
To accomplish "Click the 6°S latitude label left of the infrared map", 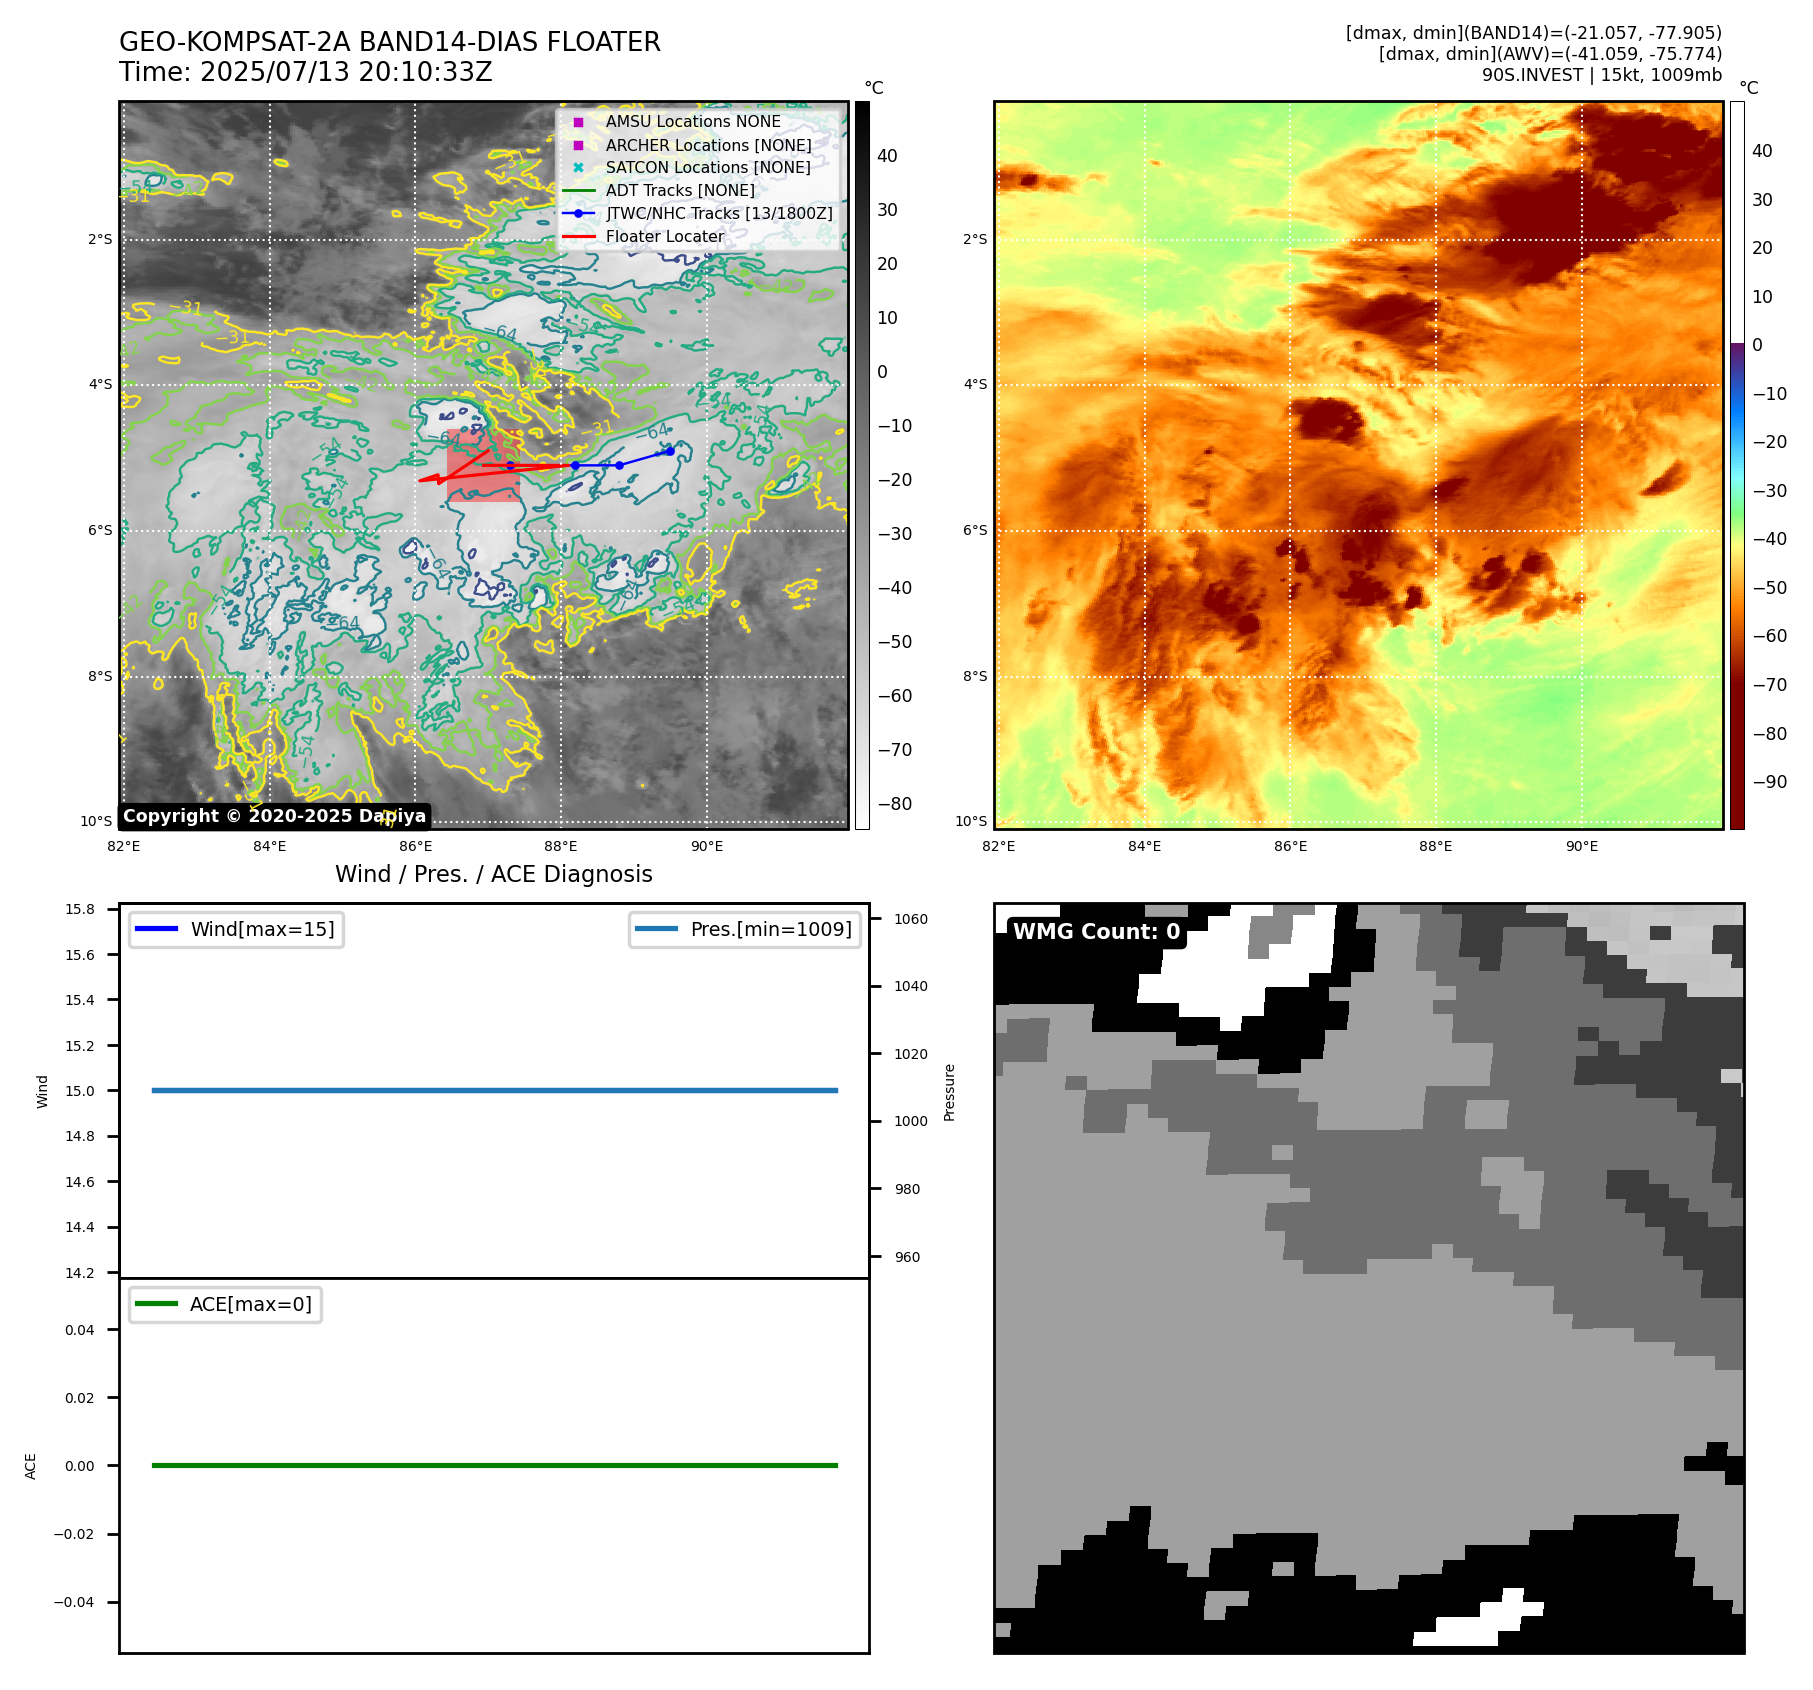I will pos(100,530).
